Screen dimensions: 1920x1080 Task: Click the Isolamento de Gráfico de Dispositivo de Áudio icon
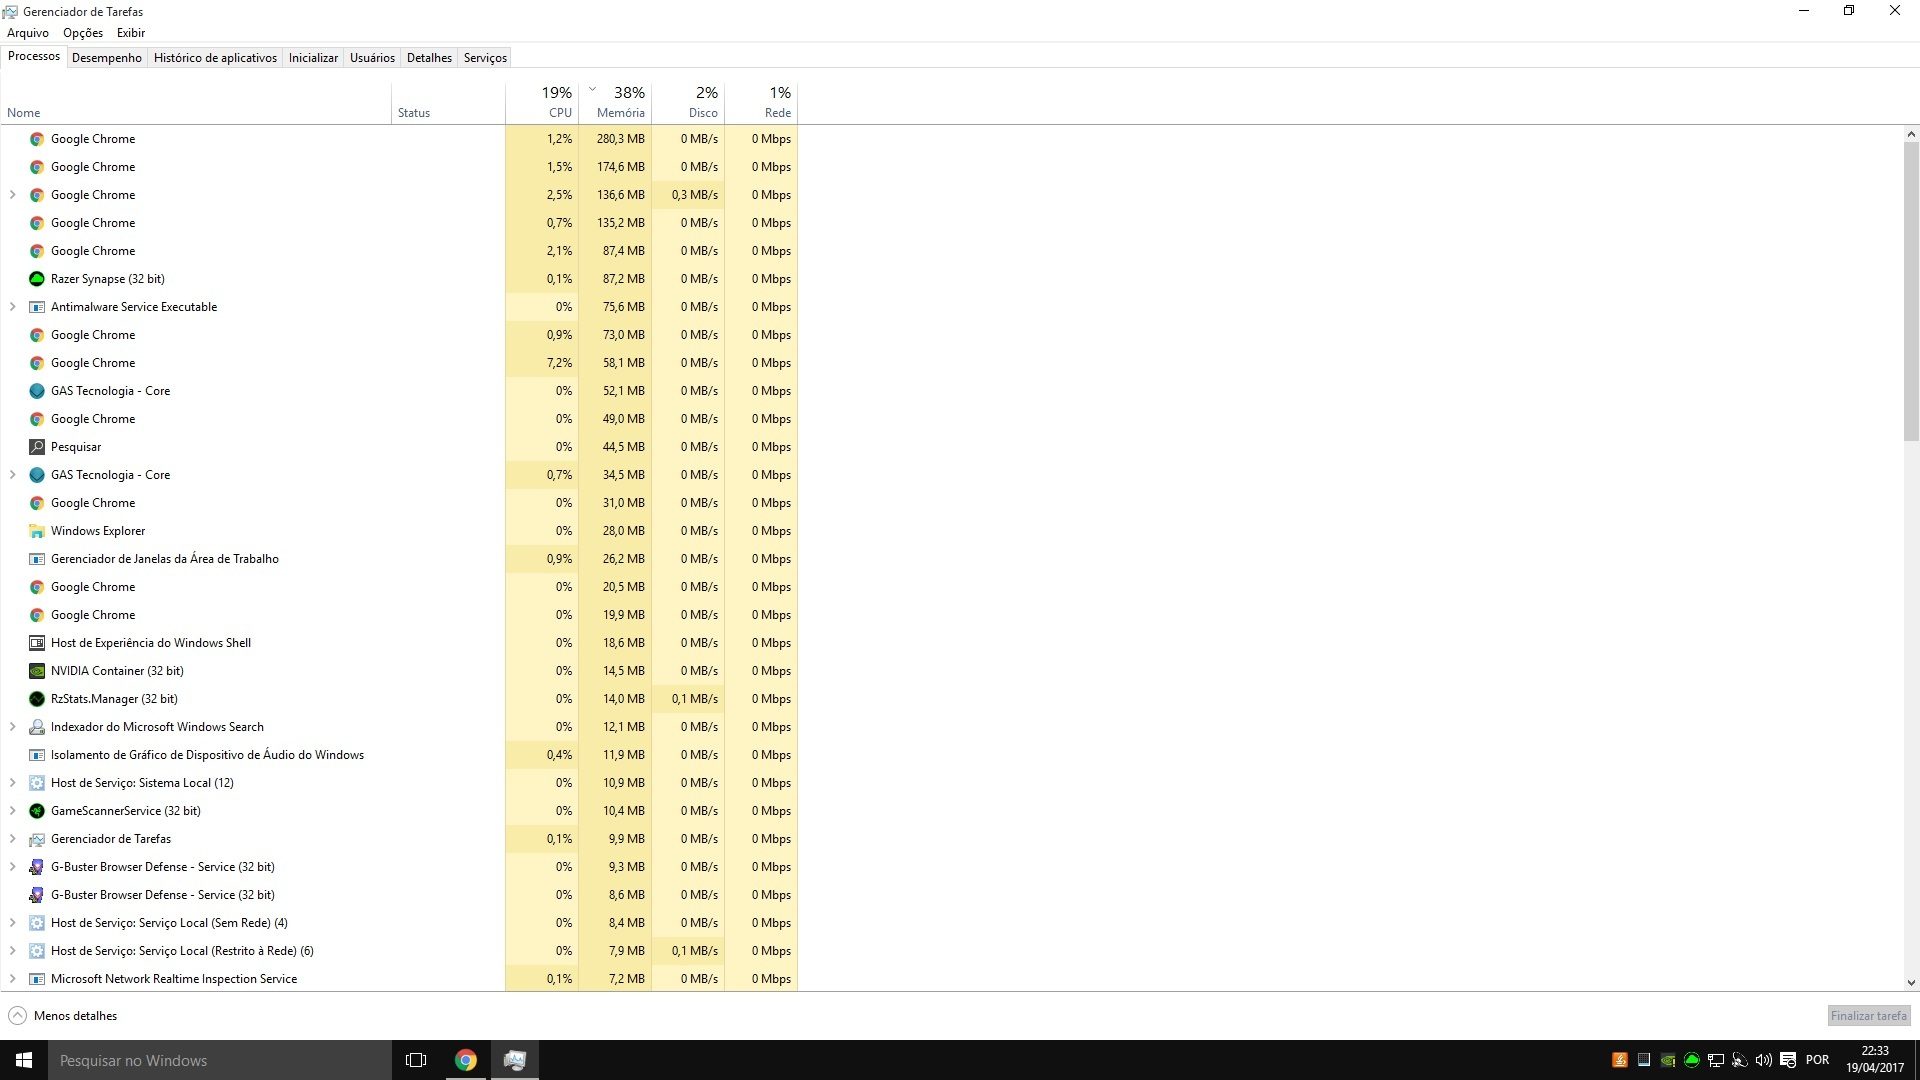tap(37, 755)
